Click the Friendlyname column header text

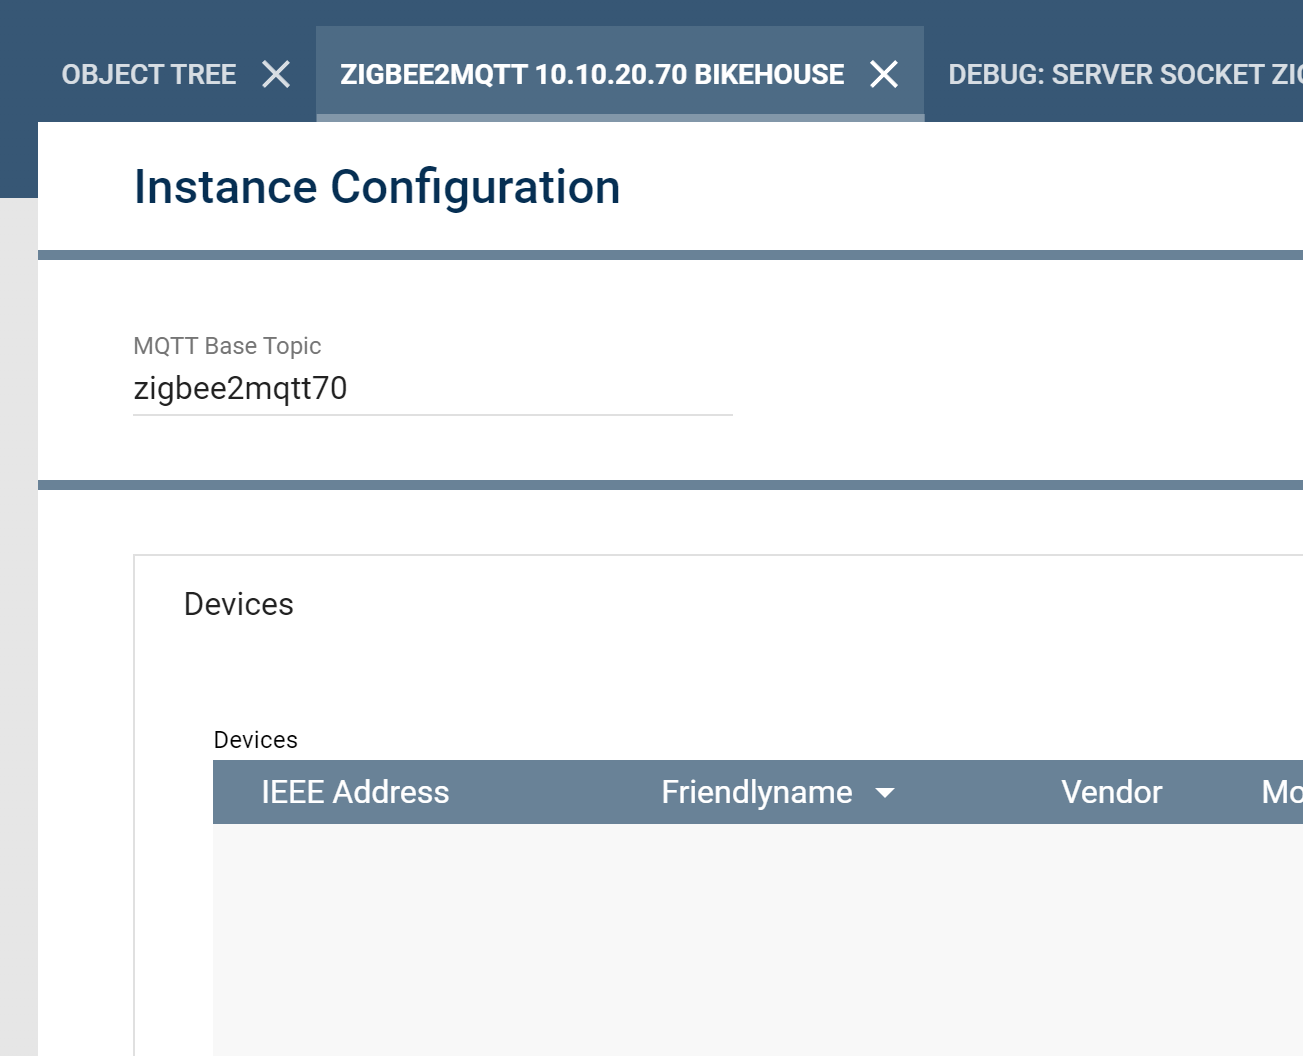click(x=757, y=792)
